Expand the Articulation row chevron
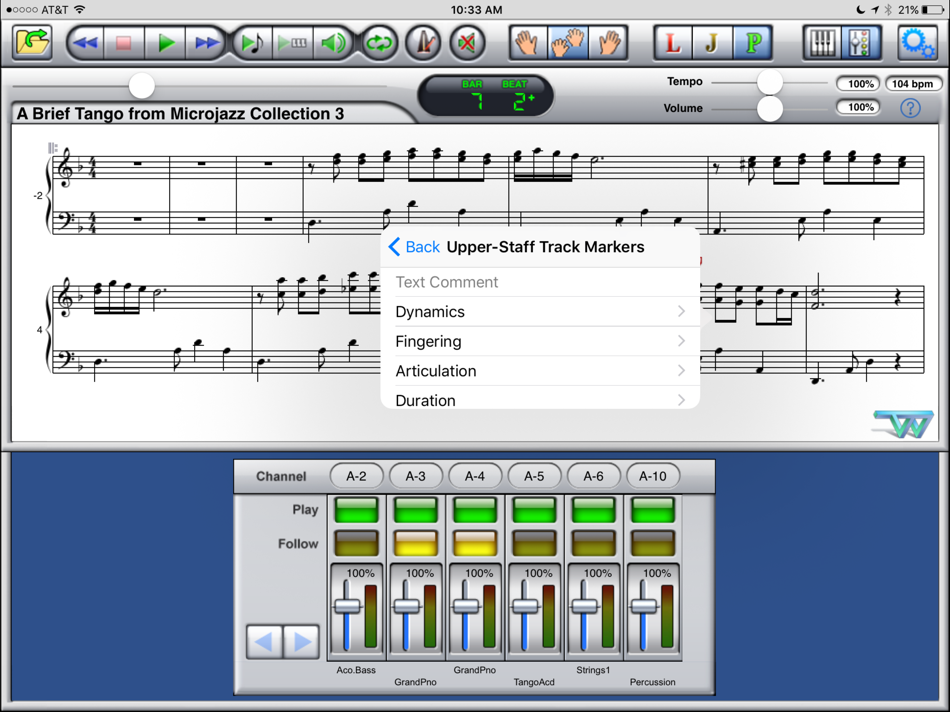 (x=682, y=371)
